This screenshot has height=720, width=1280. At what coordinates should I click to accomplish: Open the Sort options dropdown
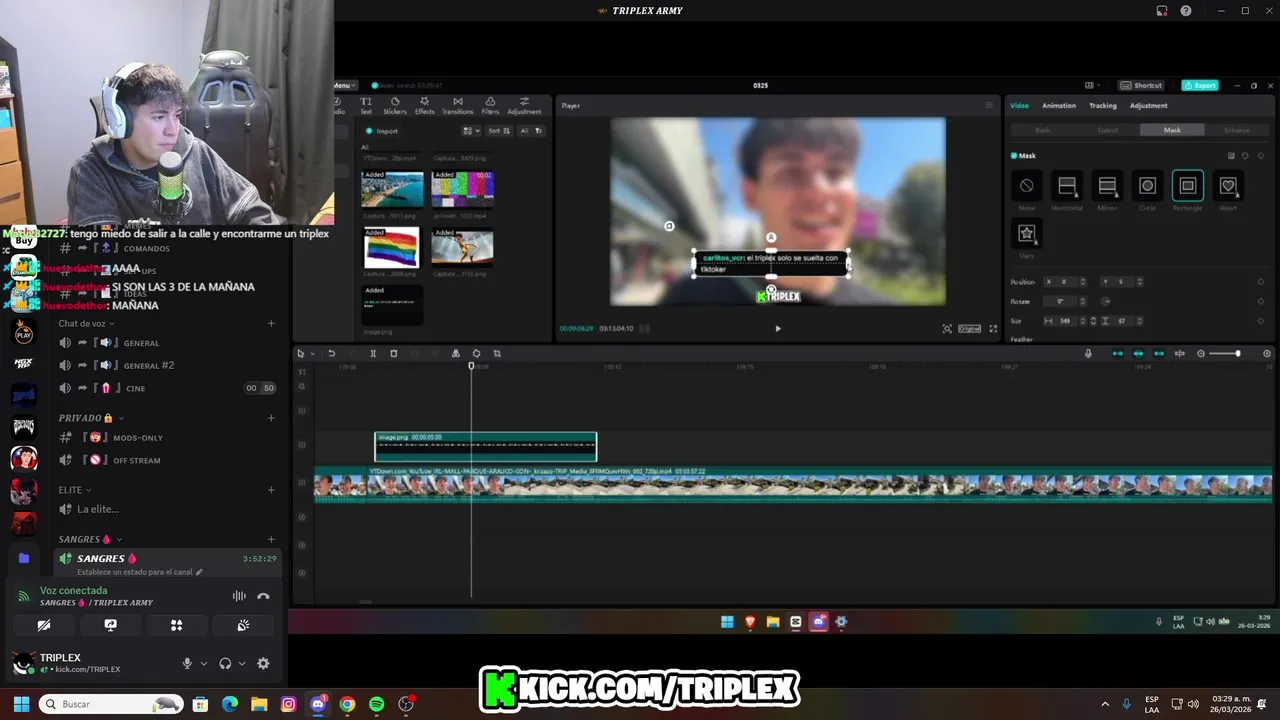[500, 130]
